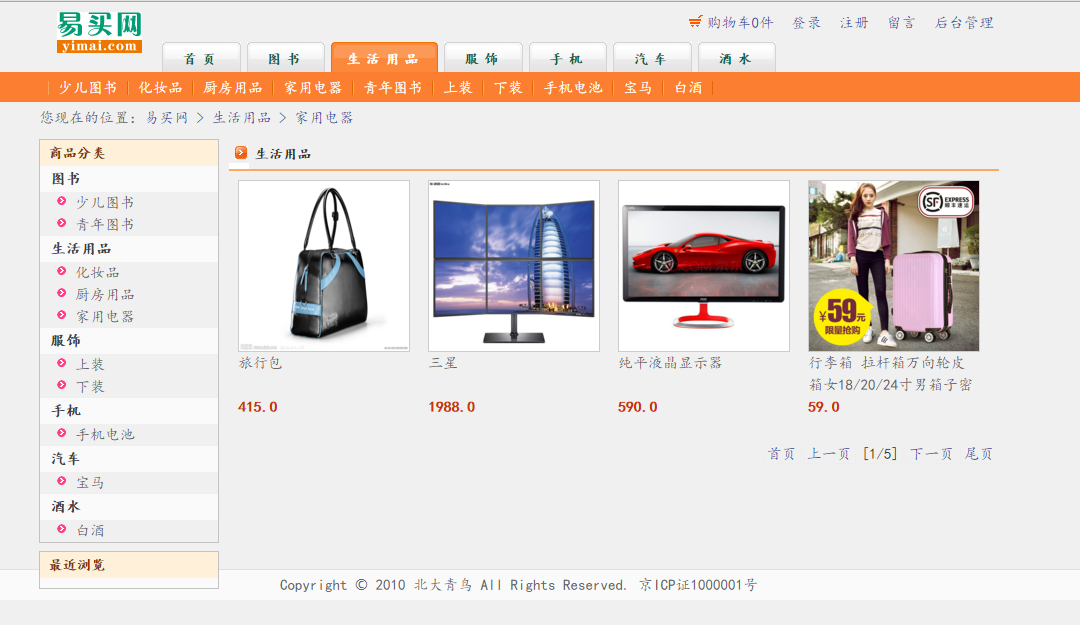Go to 下一页 in the pagination
Viewport: 1080px width, 625px height.
[931, 453]
